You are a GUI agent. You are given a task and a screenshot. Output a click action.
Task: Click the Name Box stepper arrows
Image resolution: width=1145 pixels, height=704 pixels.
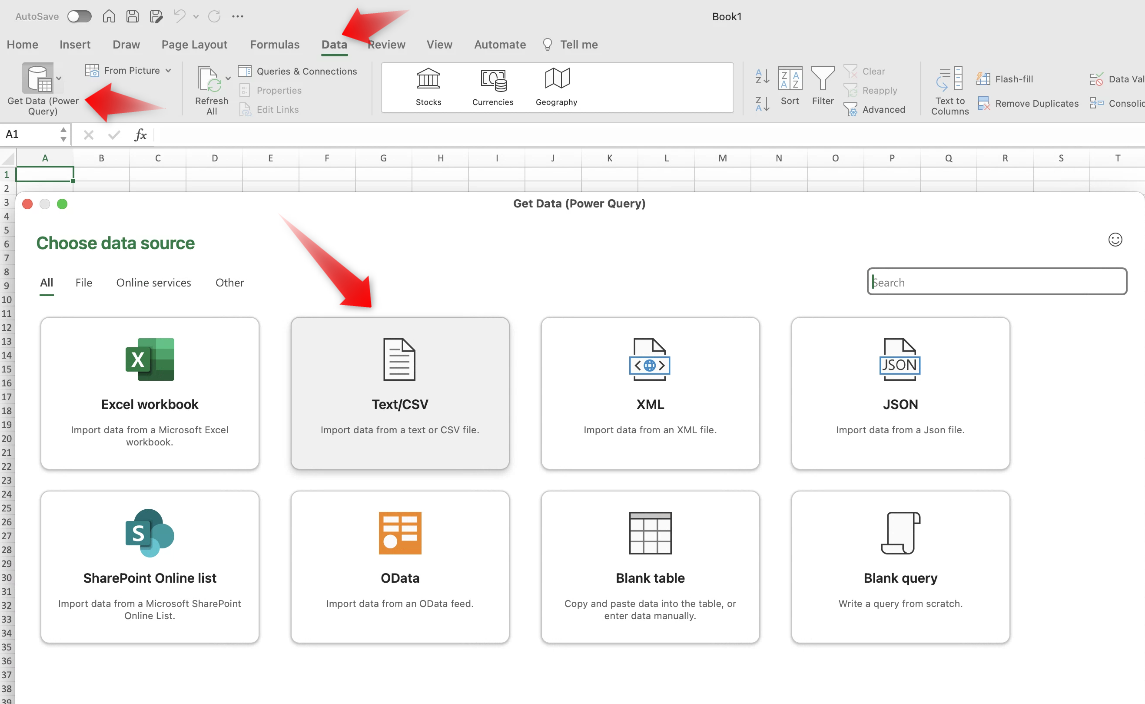click(64, 134)
